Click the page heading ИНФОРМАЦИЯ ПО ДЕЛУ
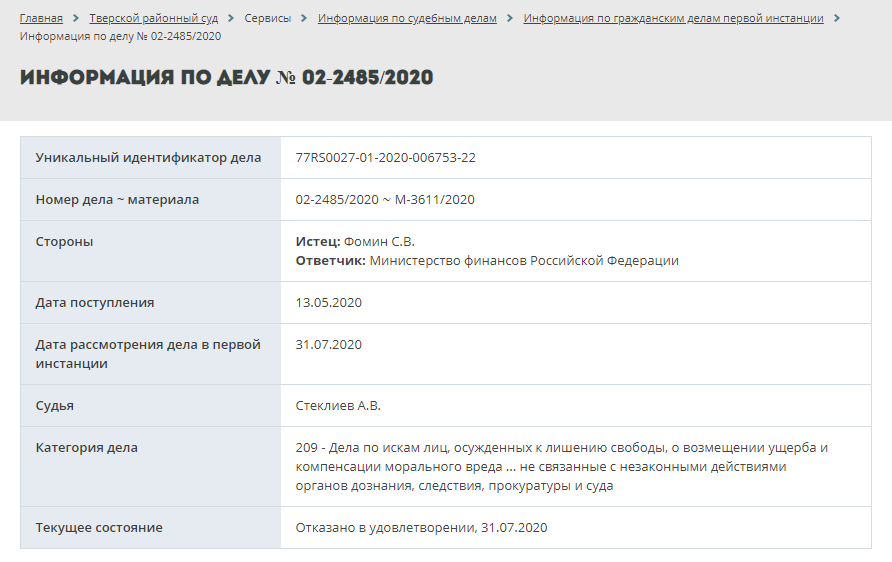 coord(226,78)
